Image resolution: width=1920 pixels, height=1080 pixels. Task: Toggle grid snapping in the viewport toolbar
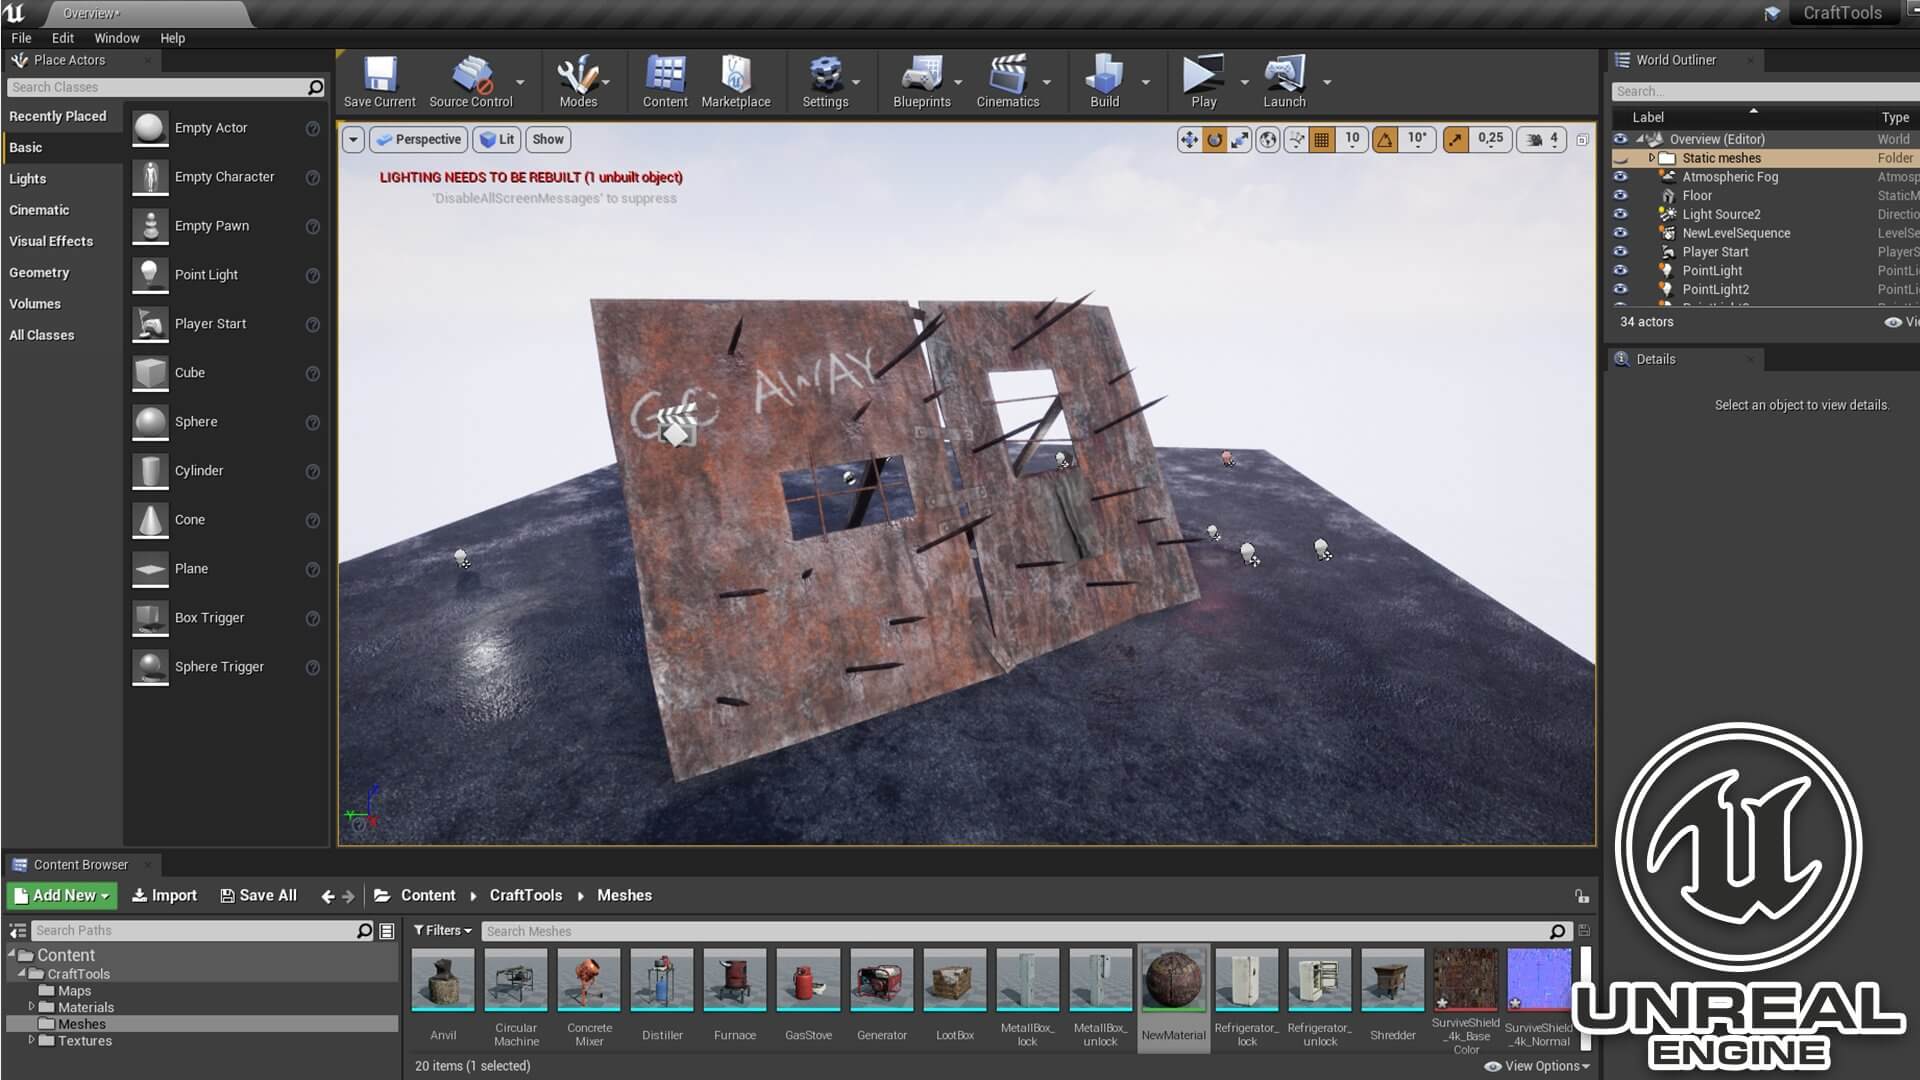click(1322, 140)
